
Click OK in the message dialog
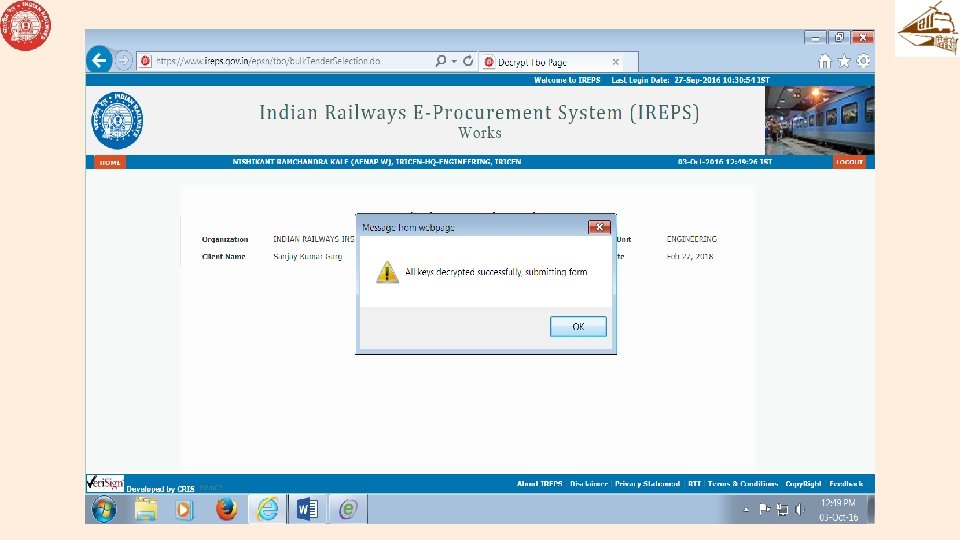pyautogui.click(x=578, y=326)
